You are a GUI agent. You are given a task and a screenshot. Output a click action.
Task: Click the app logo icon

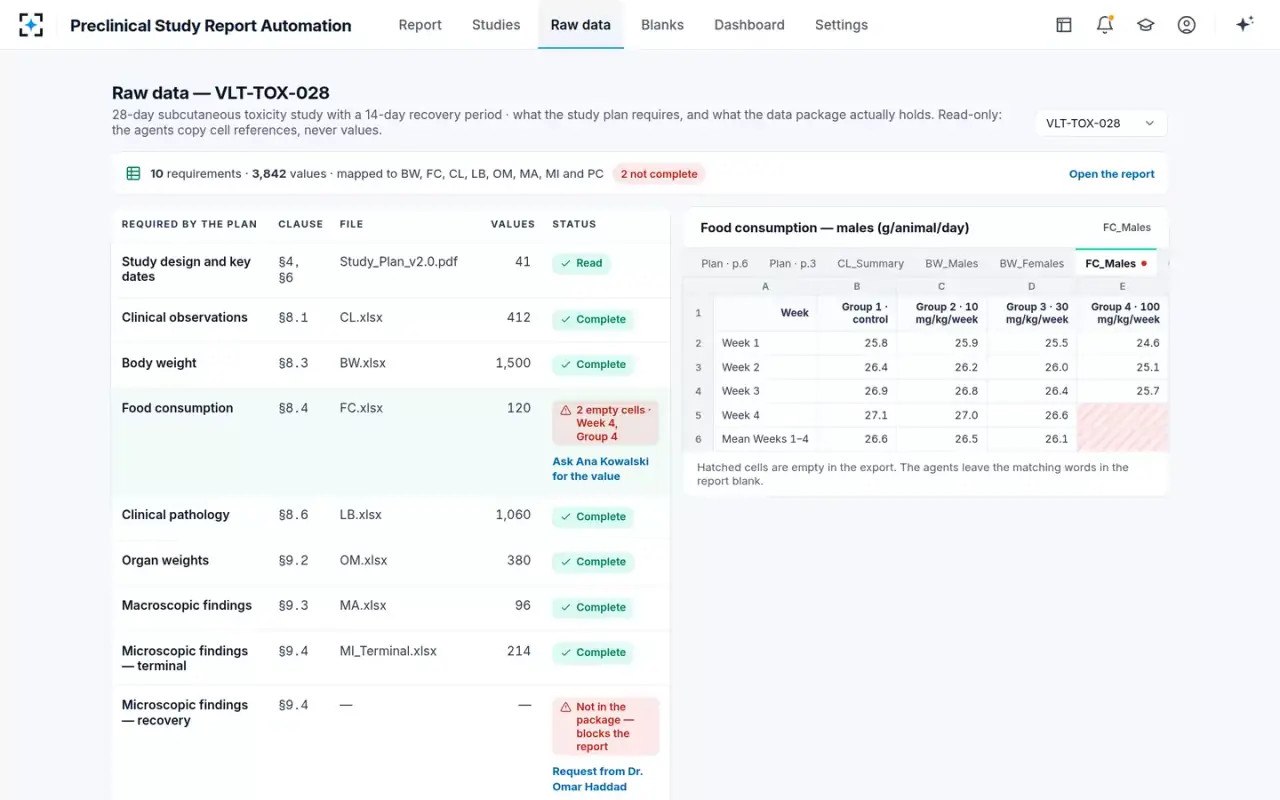[31, 25]
